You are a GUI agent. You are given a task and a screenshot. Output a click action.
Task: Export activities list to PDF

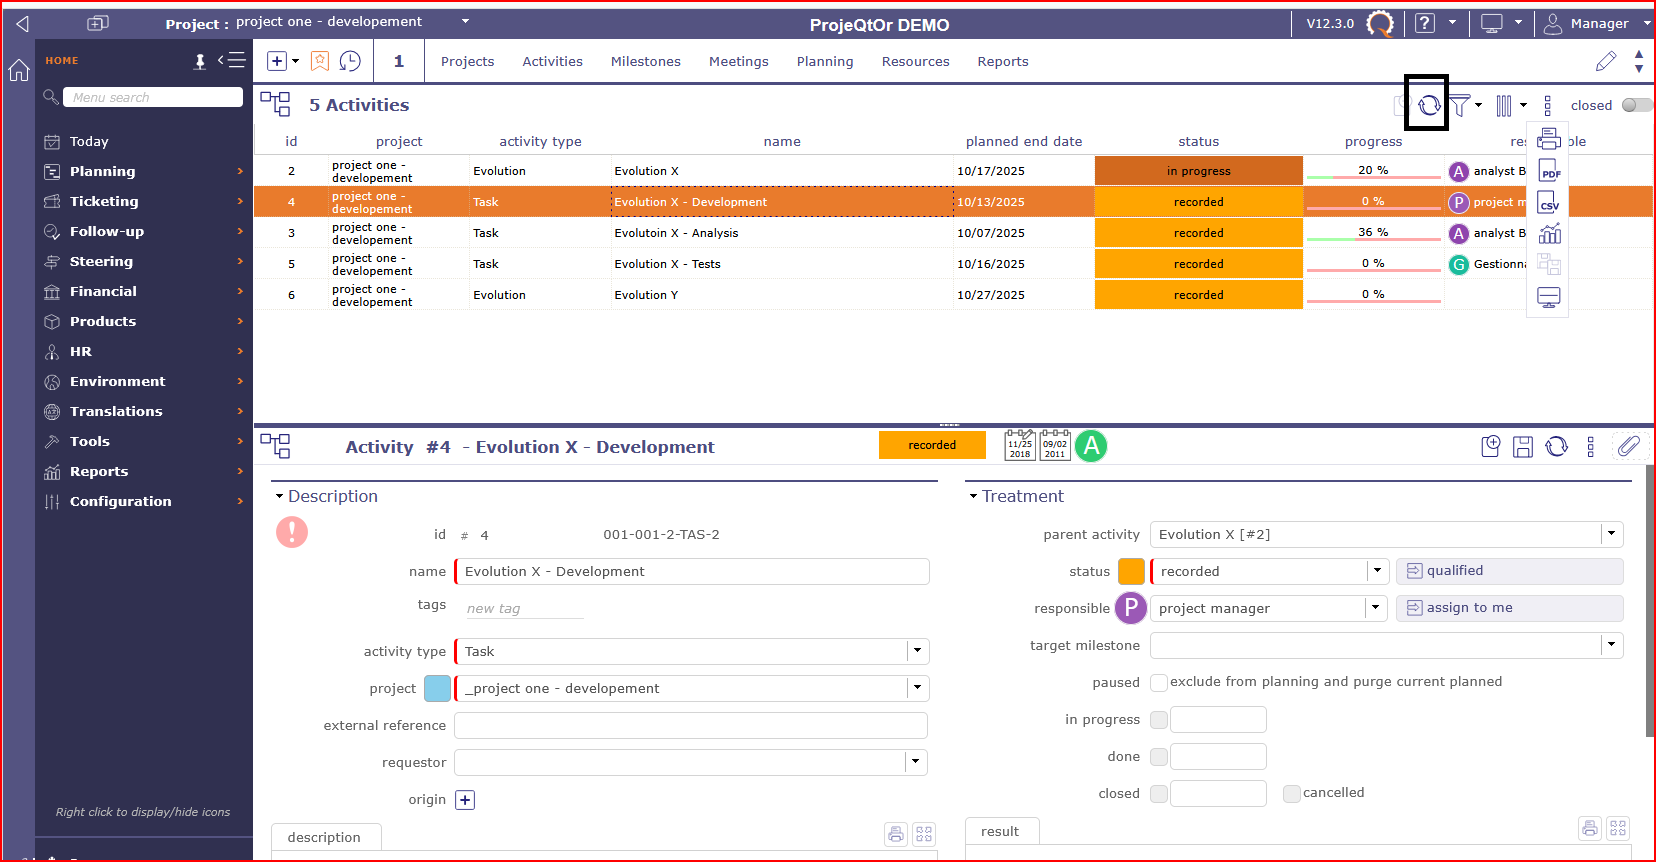pyautogui.click(x=1549, y=171)
